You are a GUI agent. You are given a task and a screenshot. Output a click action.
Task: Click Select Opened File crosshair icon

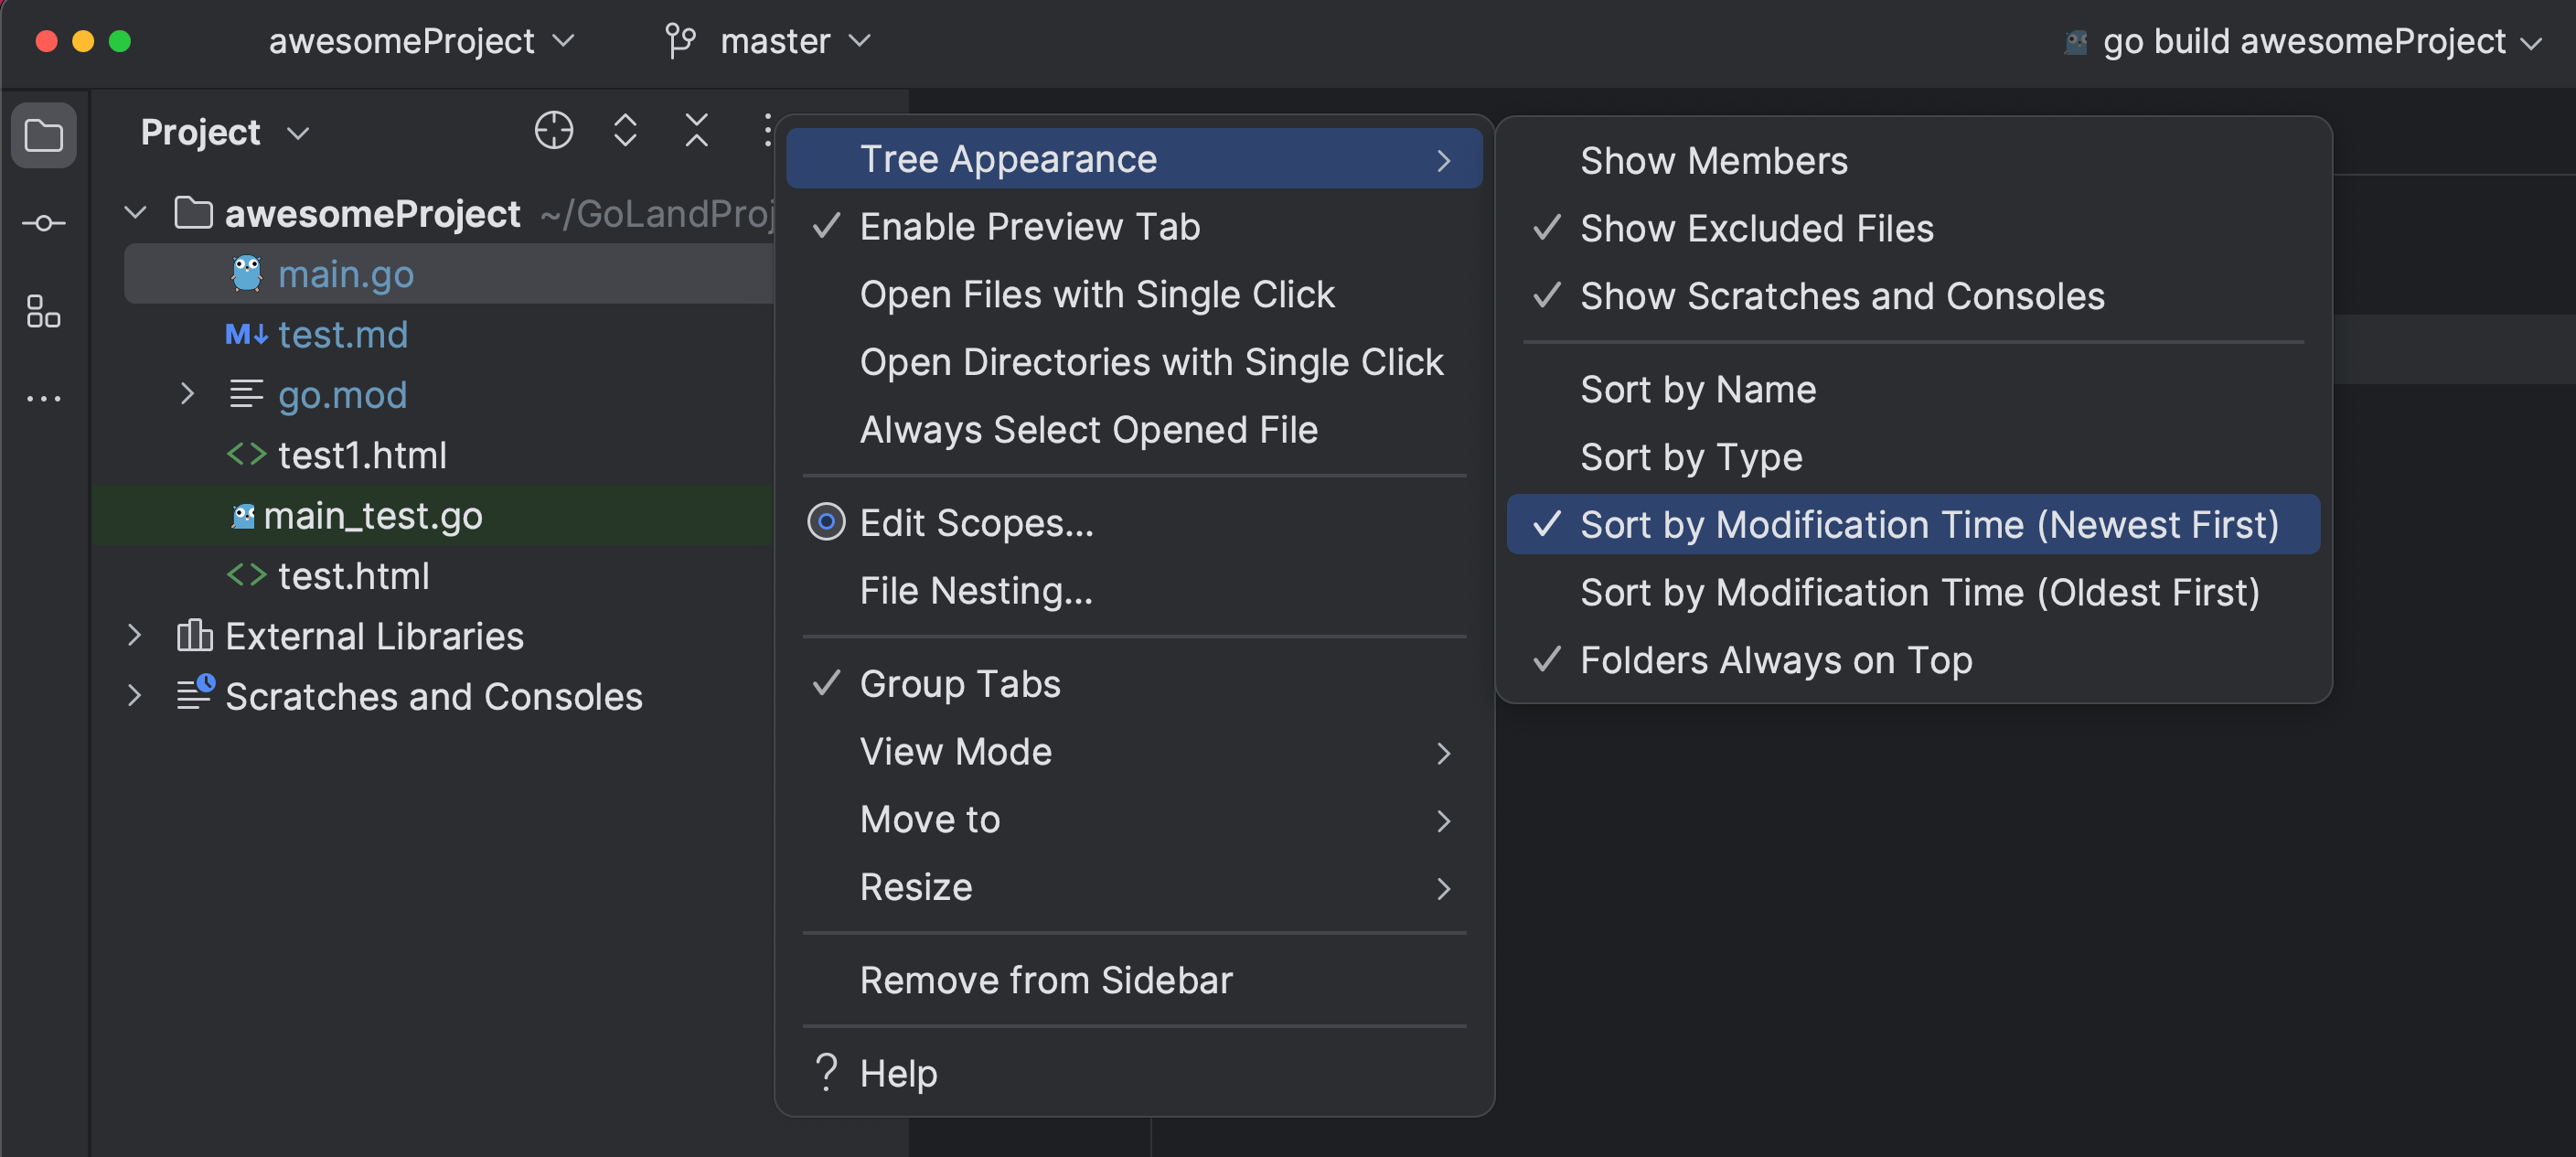coord(553,131)
